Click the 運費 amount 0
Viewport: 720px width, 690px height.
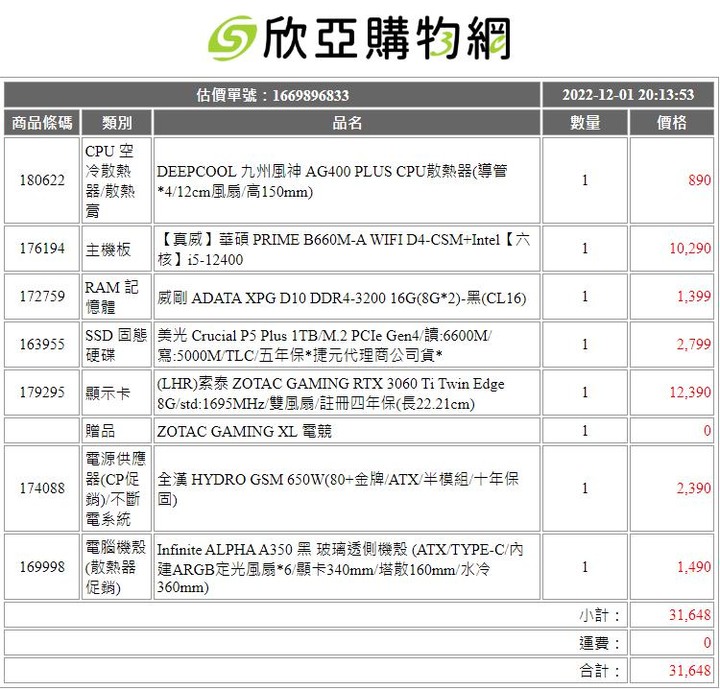(x=707, y=642)
